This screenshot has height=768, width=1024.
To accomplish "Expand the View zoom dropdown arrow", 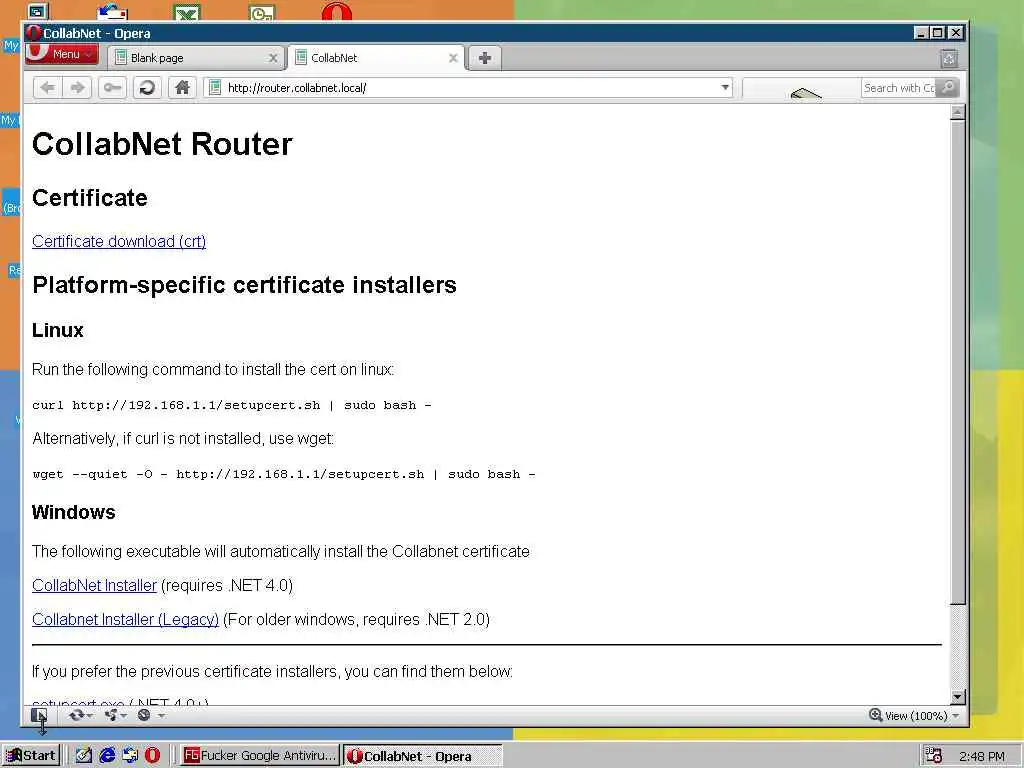I will (x=956, y=716).
